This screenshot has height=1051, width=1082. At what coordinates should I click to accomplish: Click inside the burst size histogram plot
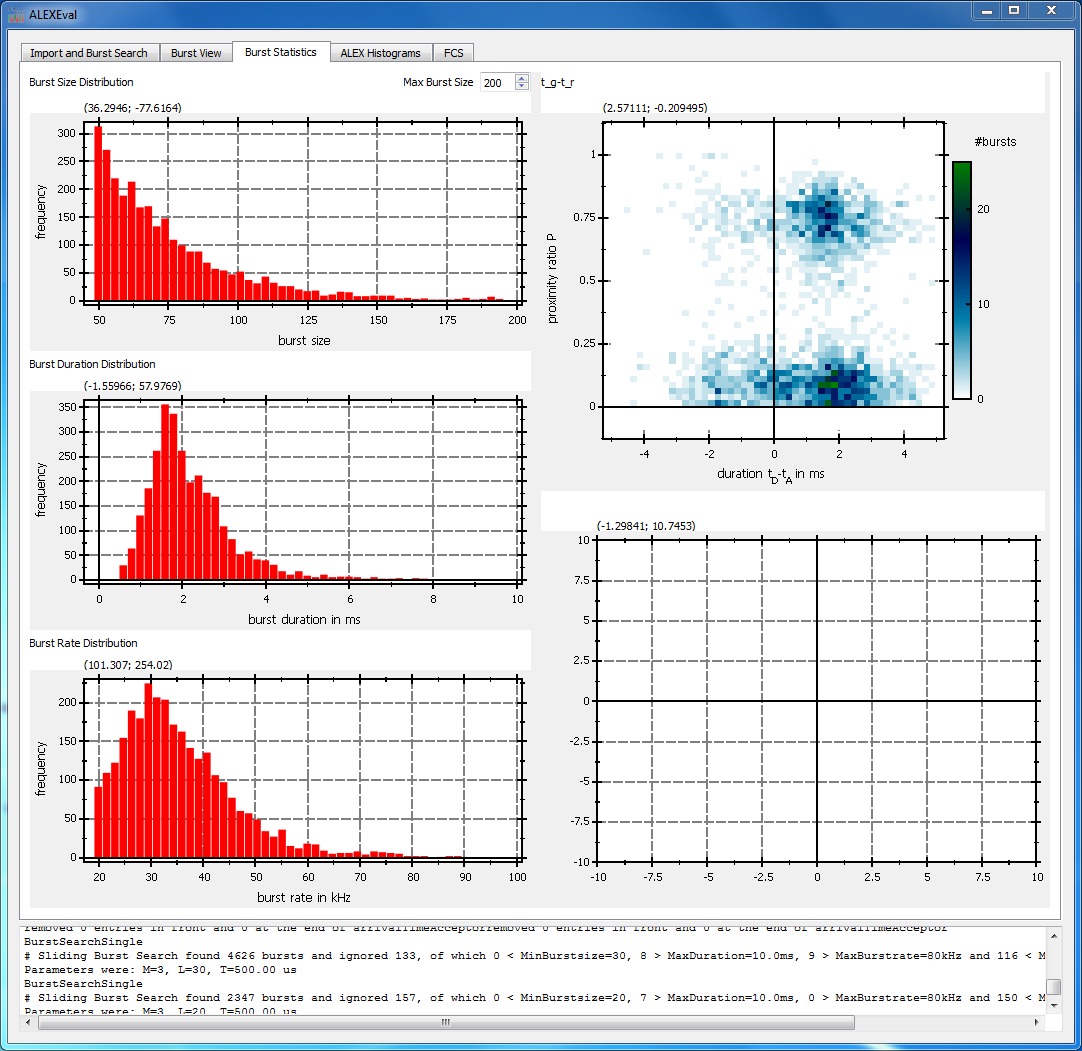pyautogui.click(x=304, y=212)
